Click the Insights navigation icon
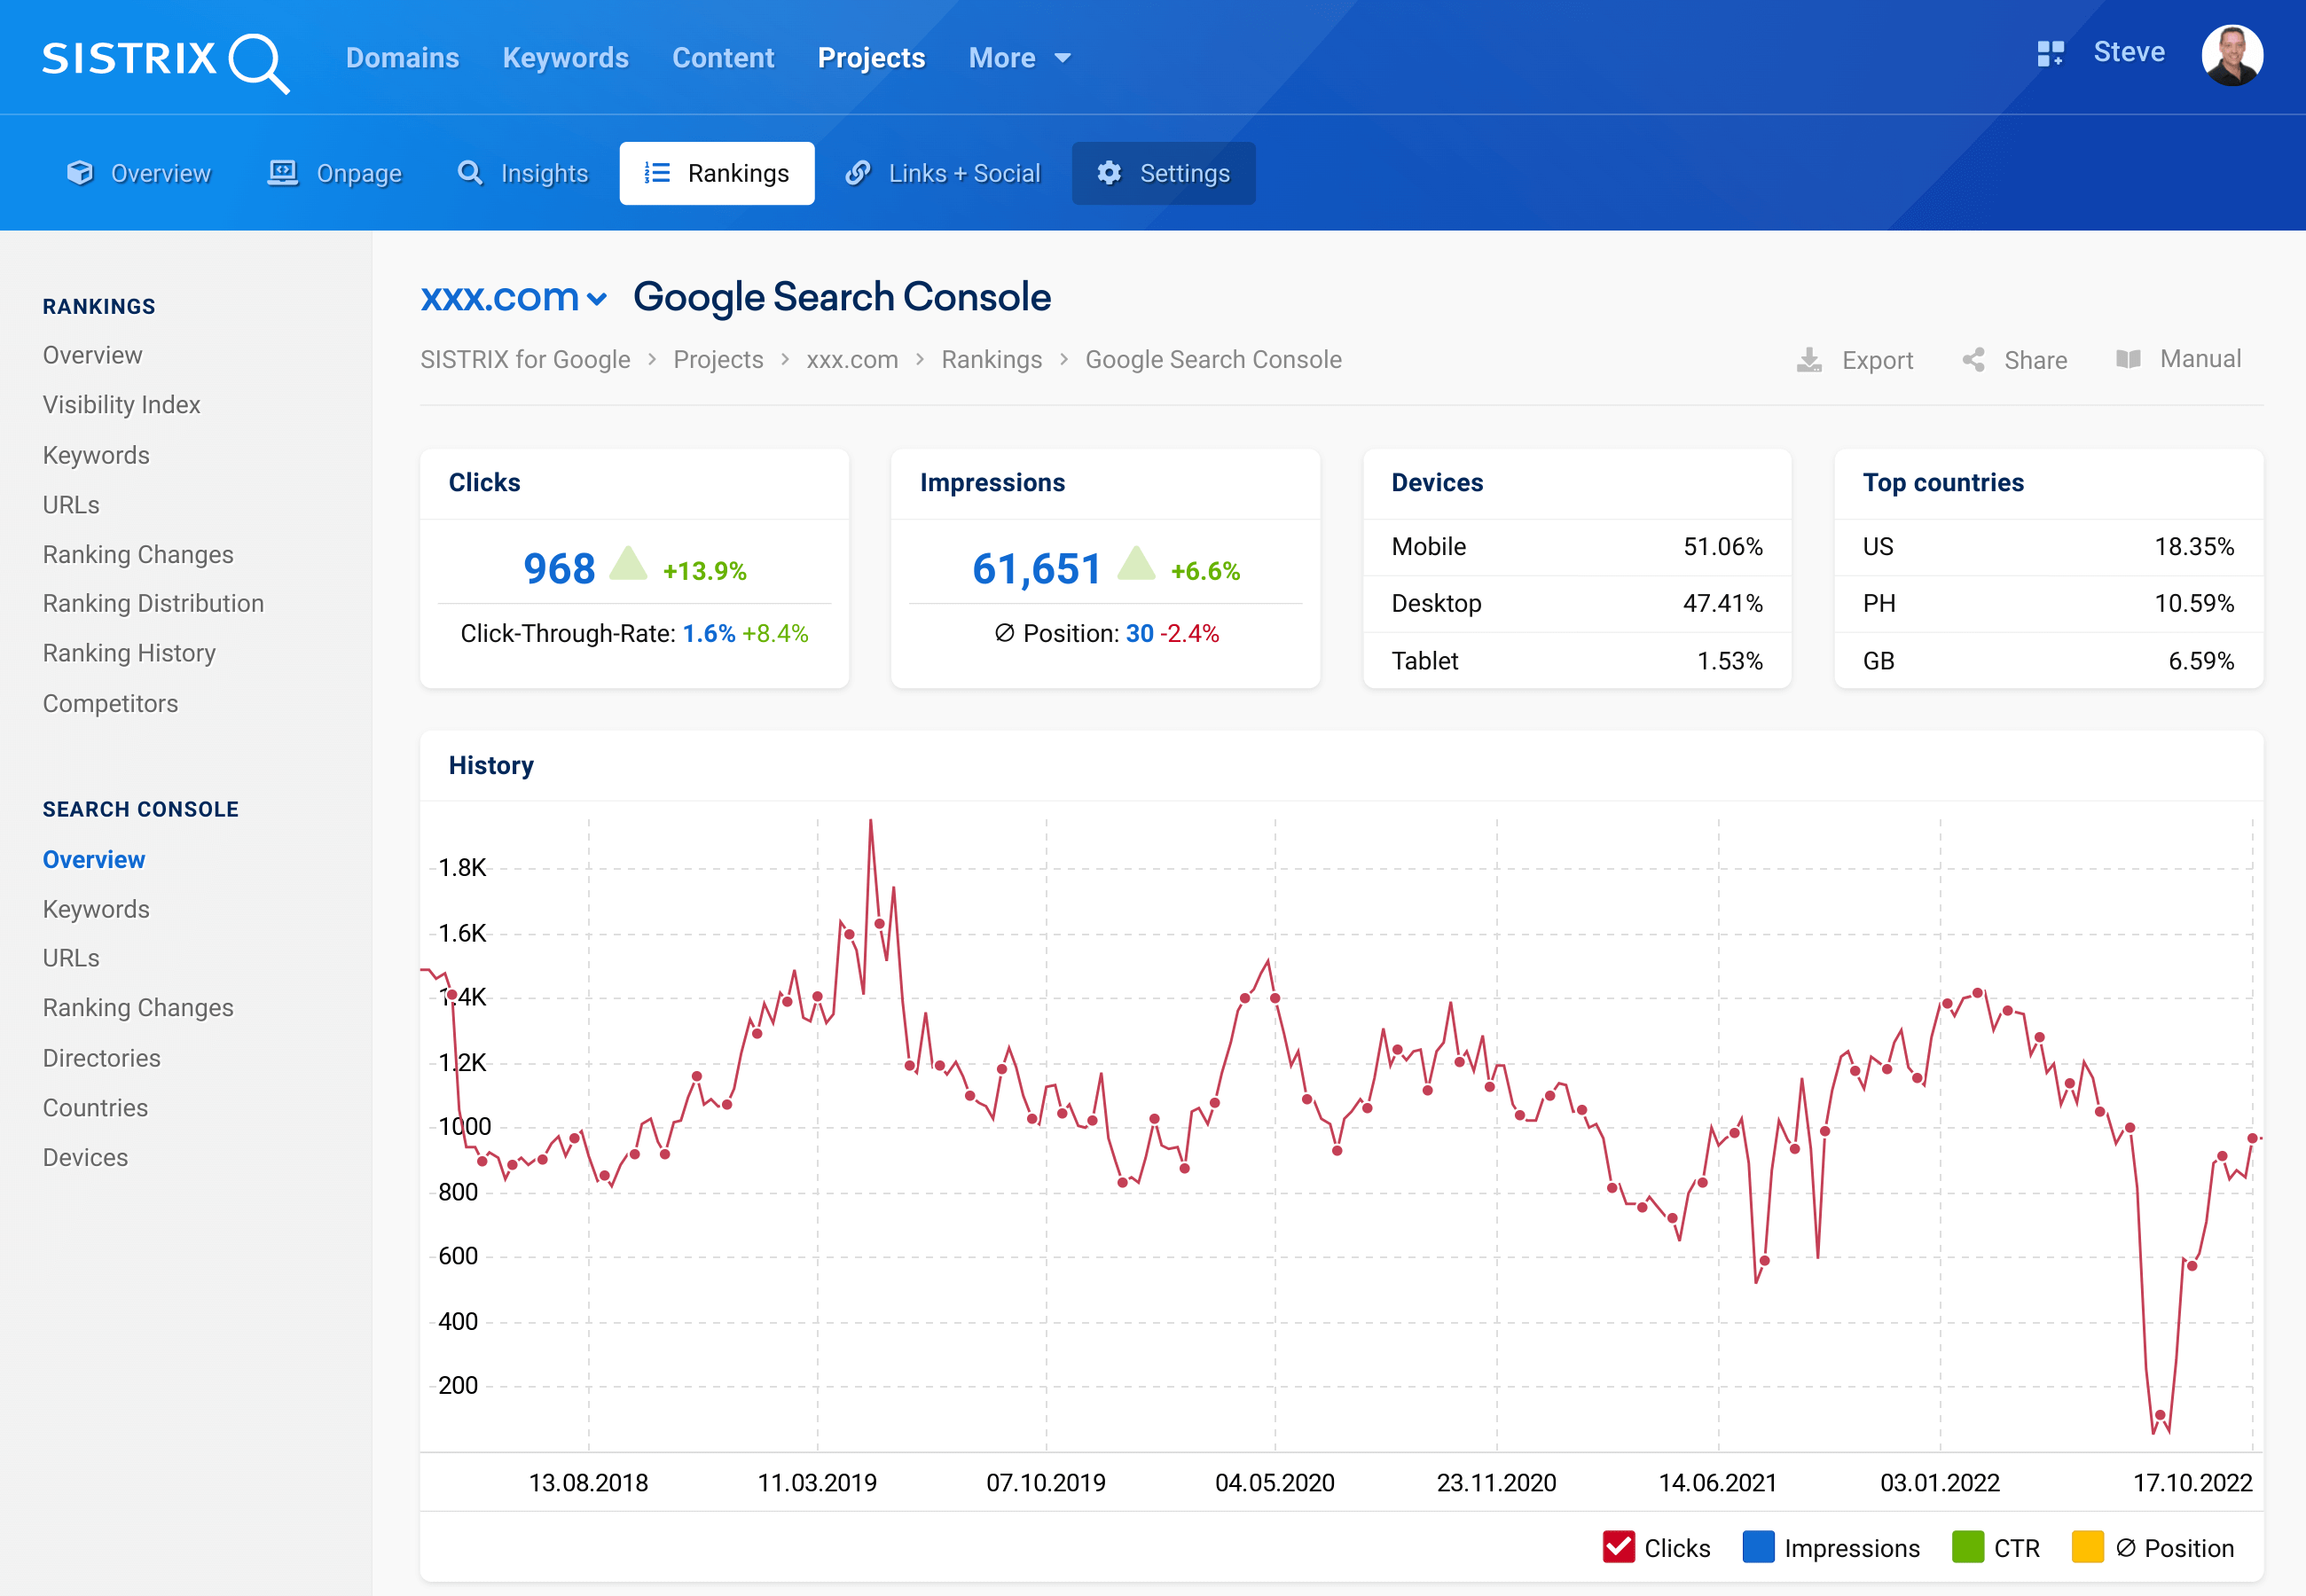Image resolution: width=2306 pixels, height=1596 pixels. [469, 174]
